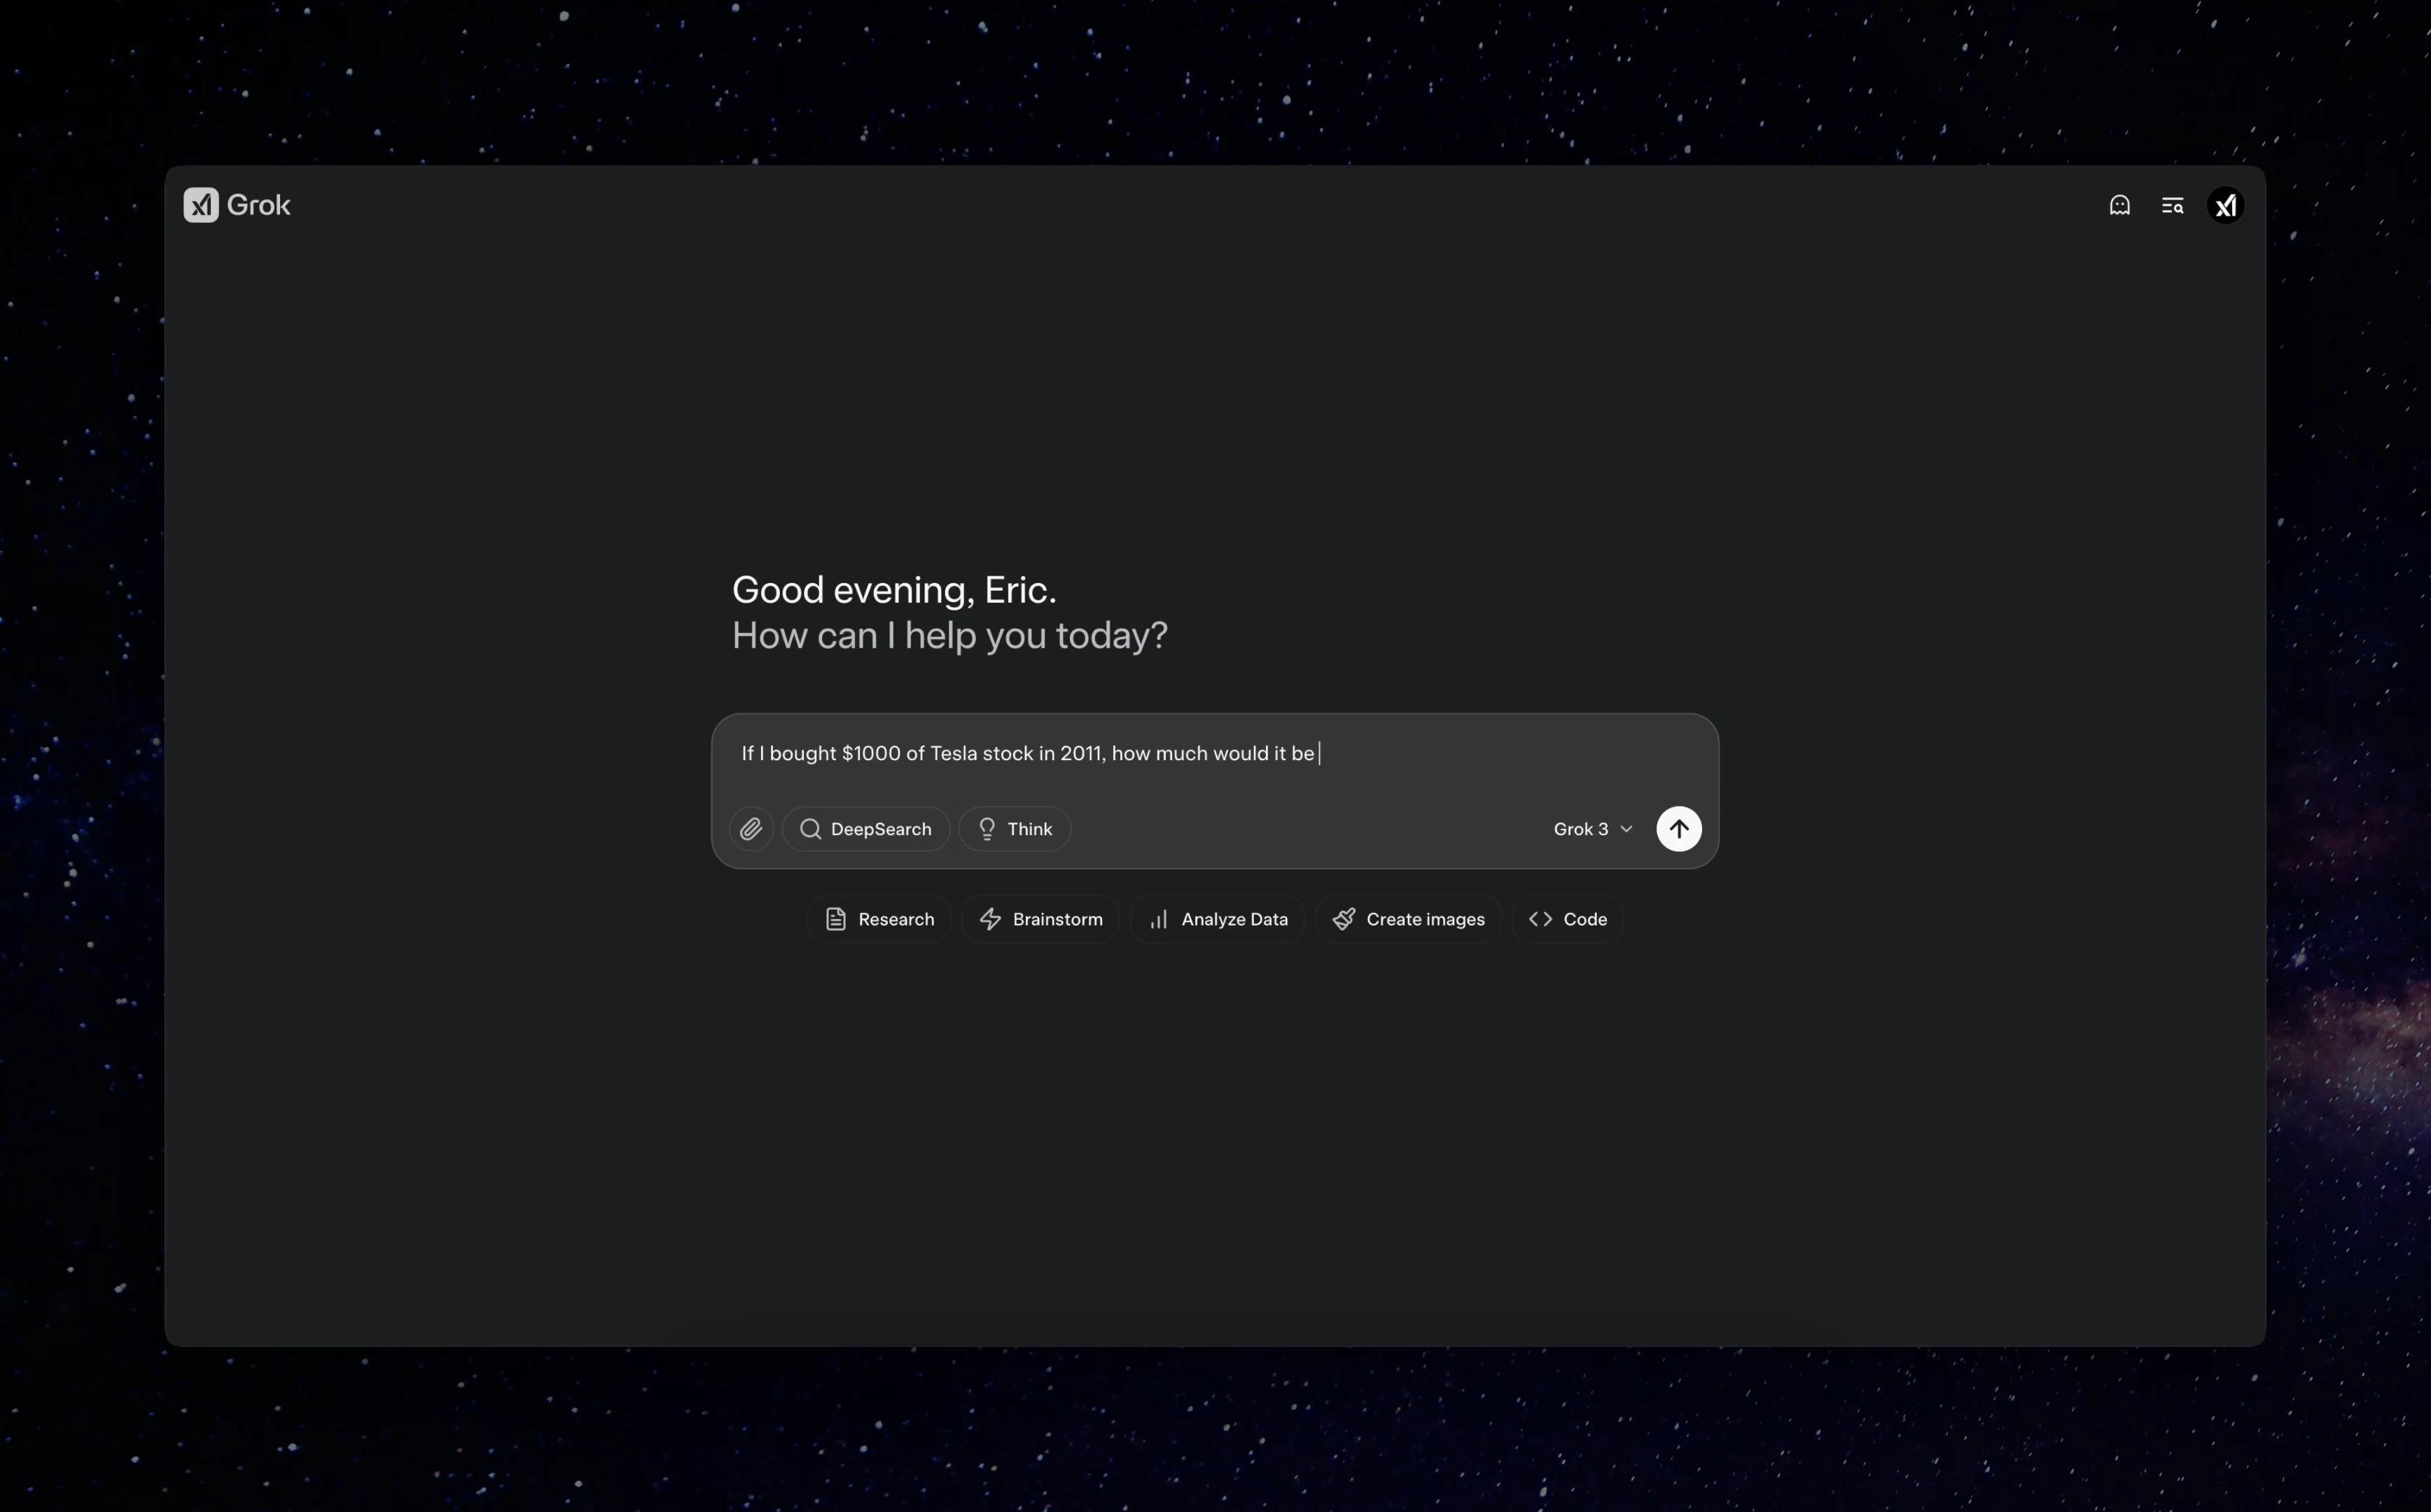The height and width of the screenshot is (1512, 2431).
Task: Select the Brainstorm suggestion
Action: [x=1040, y=919]
